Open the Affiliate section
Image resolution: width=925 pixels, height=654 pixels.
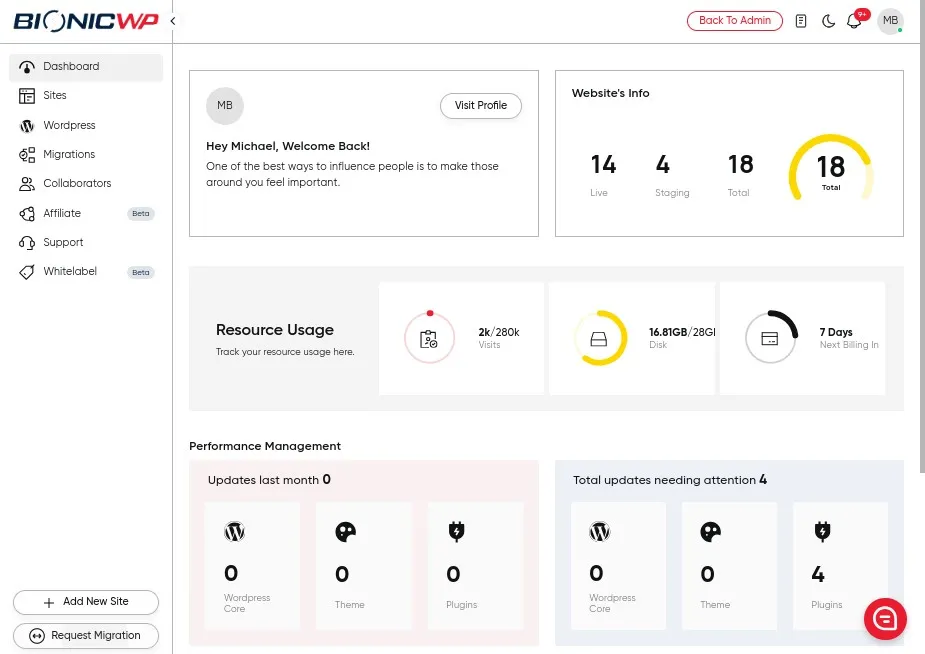pyautogui.click(x=86, y=213)
